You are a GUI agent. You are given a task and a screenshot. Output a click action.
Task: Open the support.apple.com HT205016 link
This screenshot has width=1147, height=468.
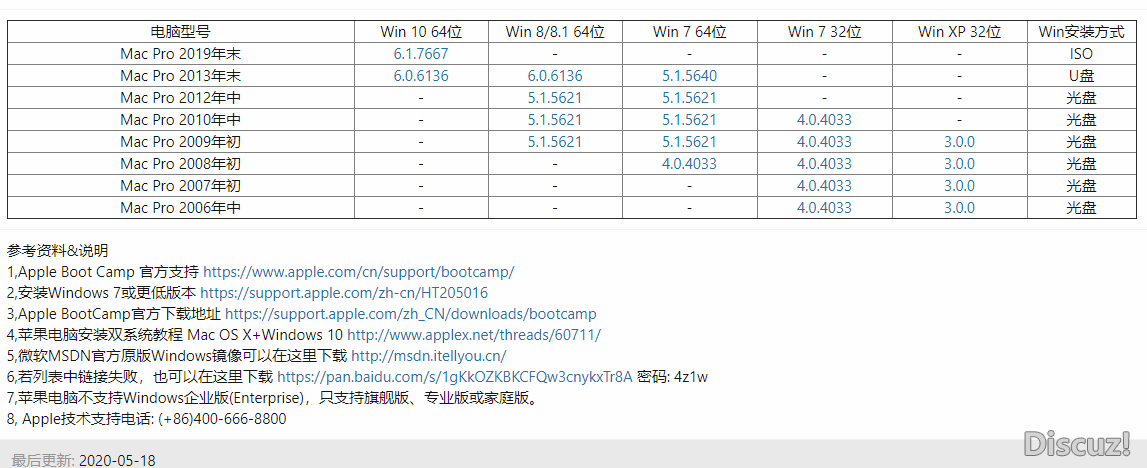[x=344, y=293]
